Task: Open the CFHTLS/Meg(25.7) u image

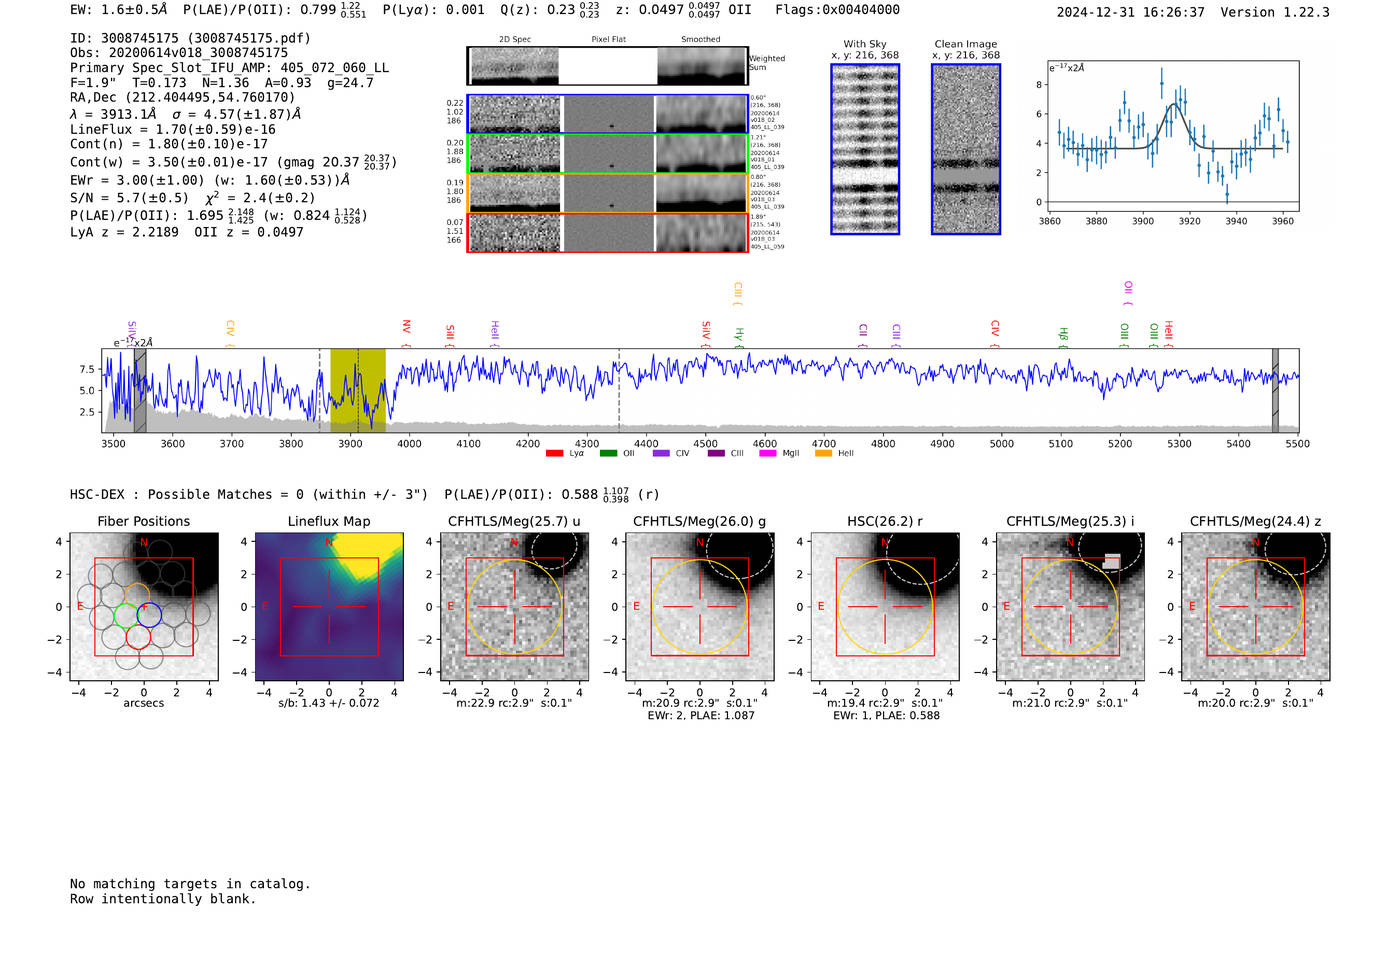Action: click(x=514, y=606)
